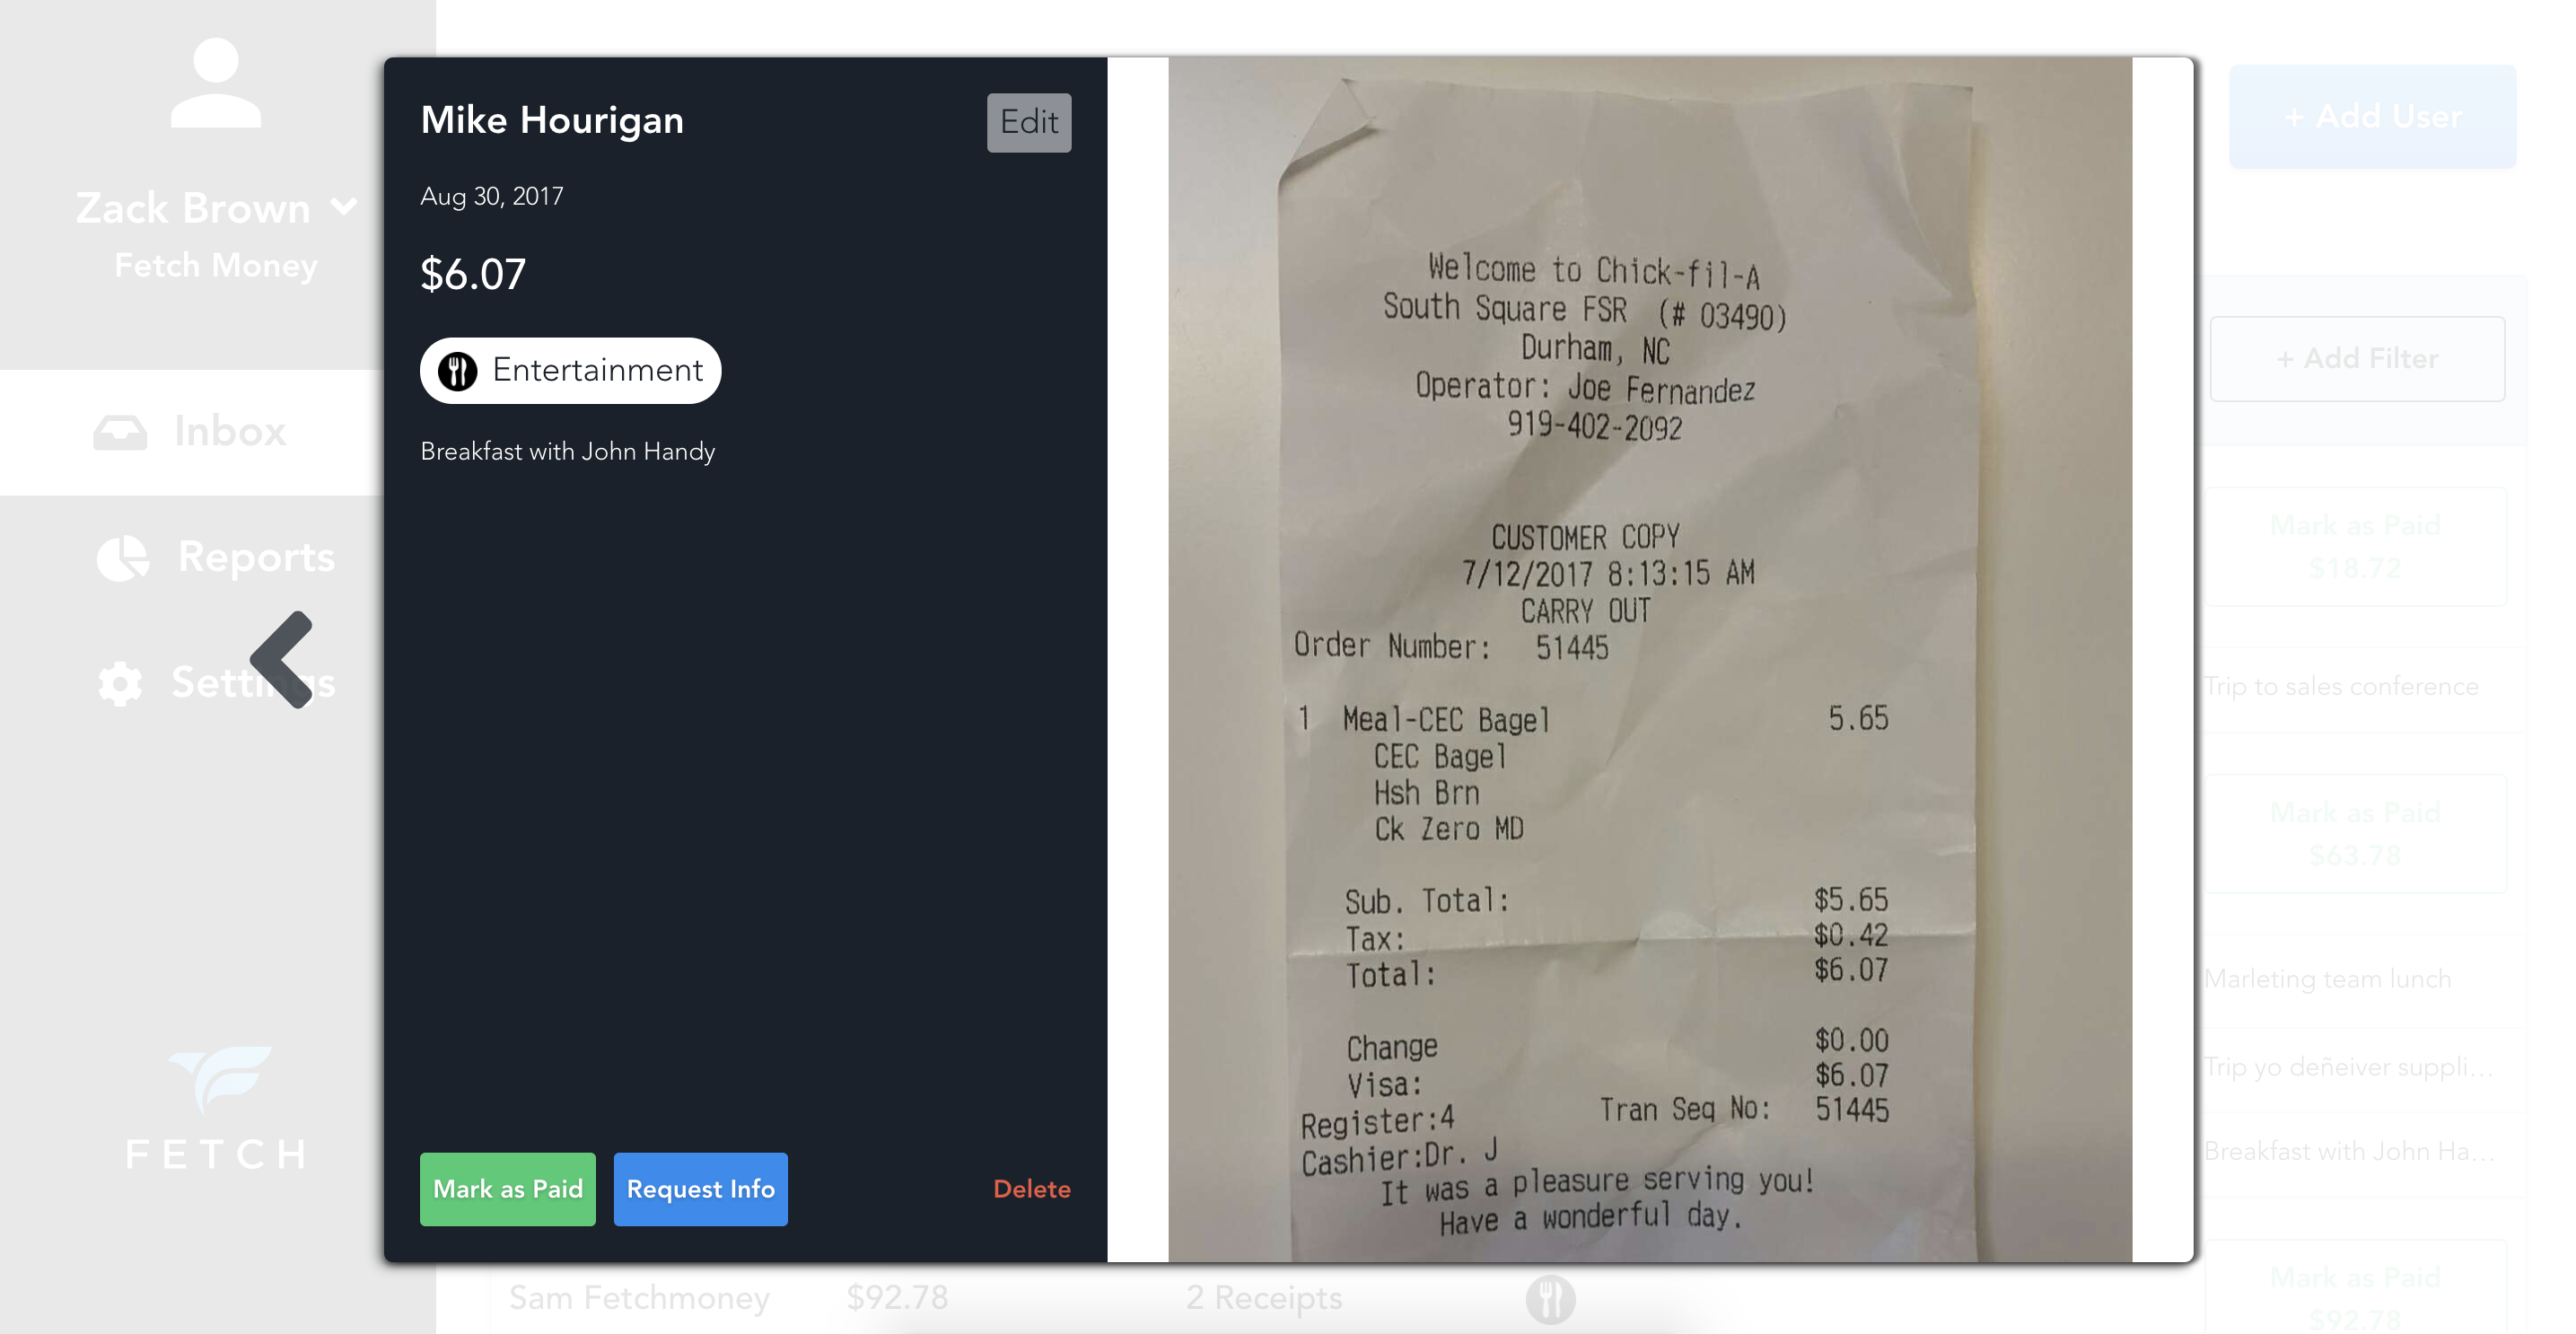Mark the $6.07 receipt as paid
This screenshot has height=1334, width=2576.
click(x=507, y=1189)
